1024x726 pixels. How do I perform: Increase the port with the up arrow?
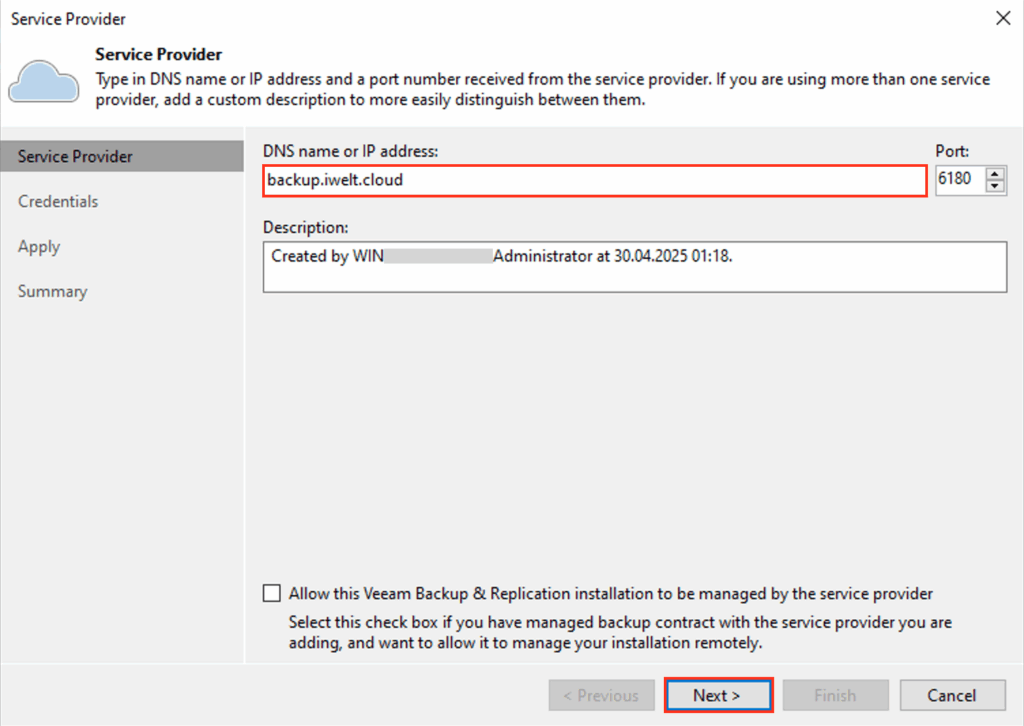(x=995, y=174)
